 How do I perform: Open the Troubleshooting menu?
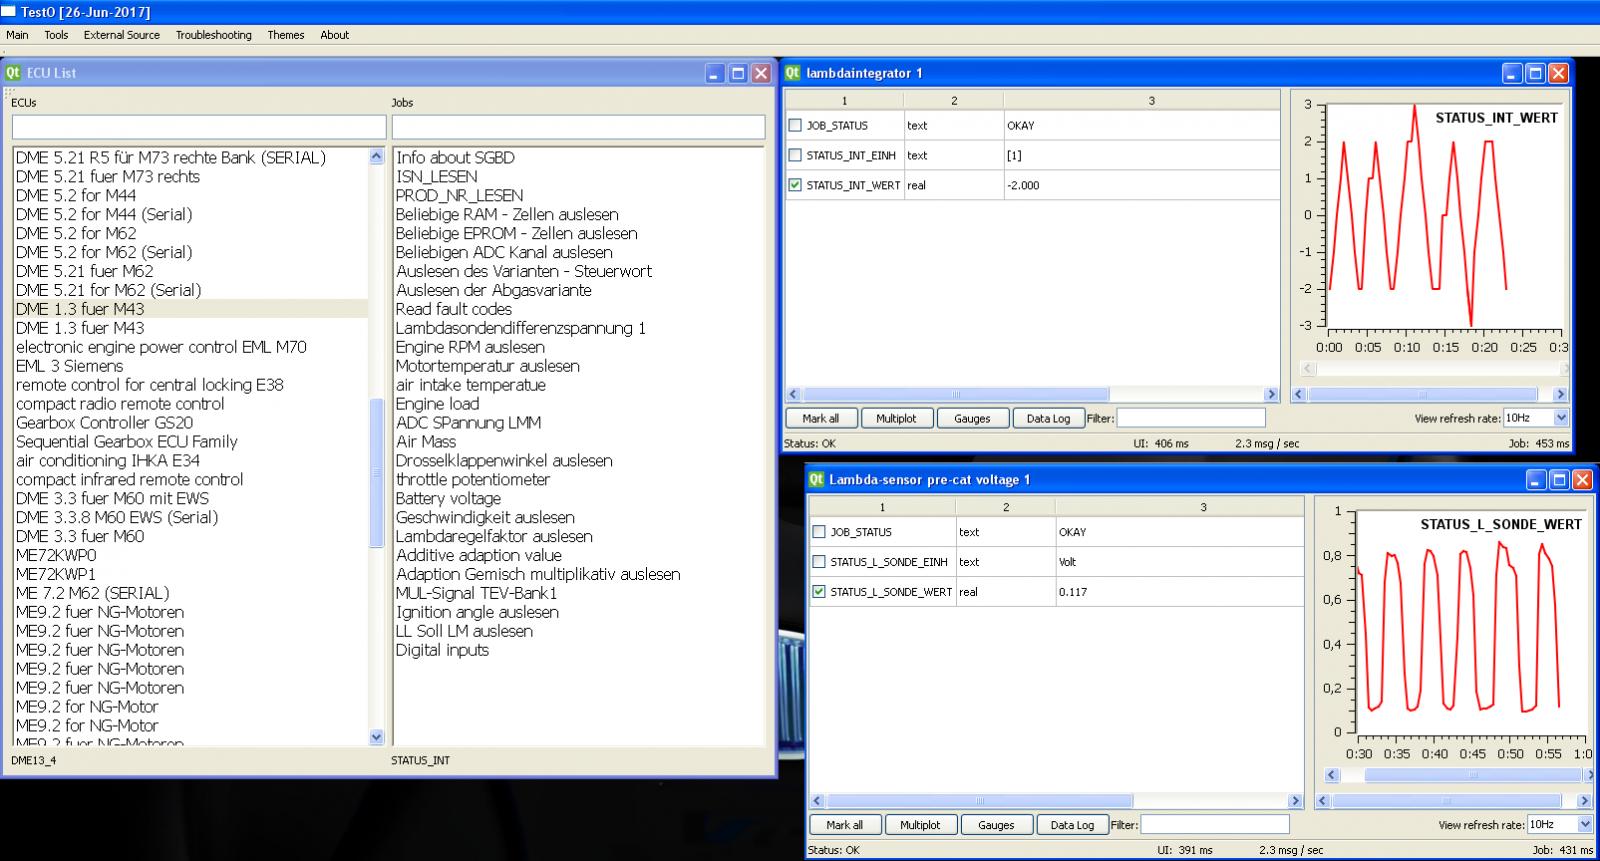pos(213,35)
